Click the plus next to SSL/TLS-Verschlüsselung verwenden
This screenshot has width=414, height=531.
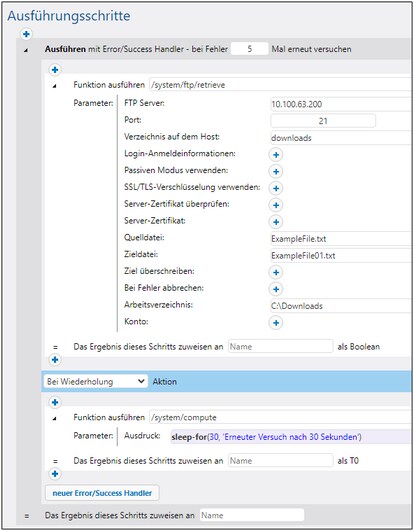point(276,188)
